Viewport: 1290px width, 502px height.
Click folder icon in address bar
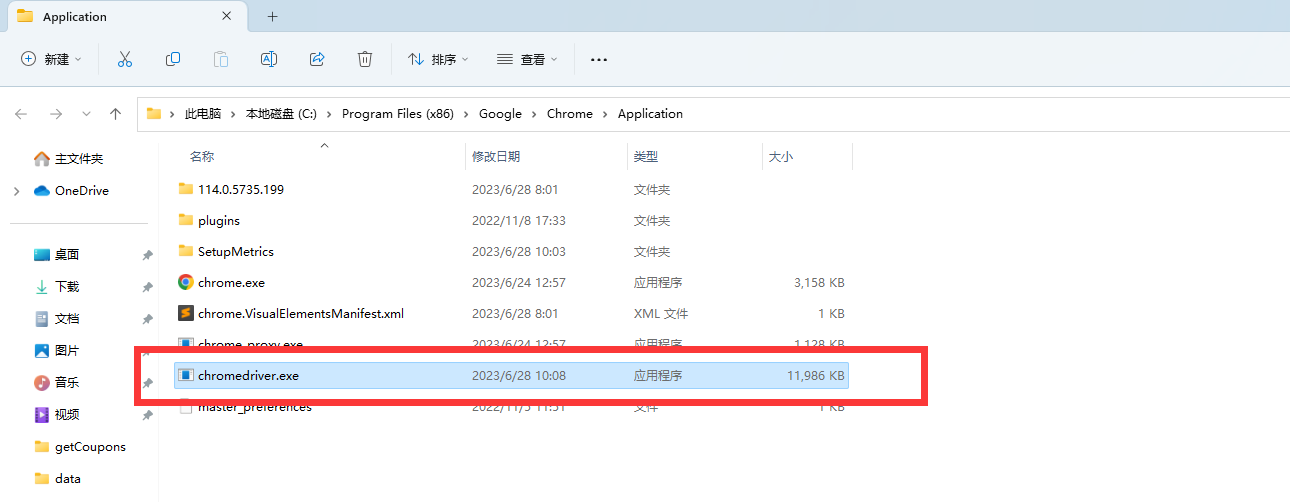[x=154, y=114]
